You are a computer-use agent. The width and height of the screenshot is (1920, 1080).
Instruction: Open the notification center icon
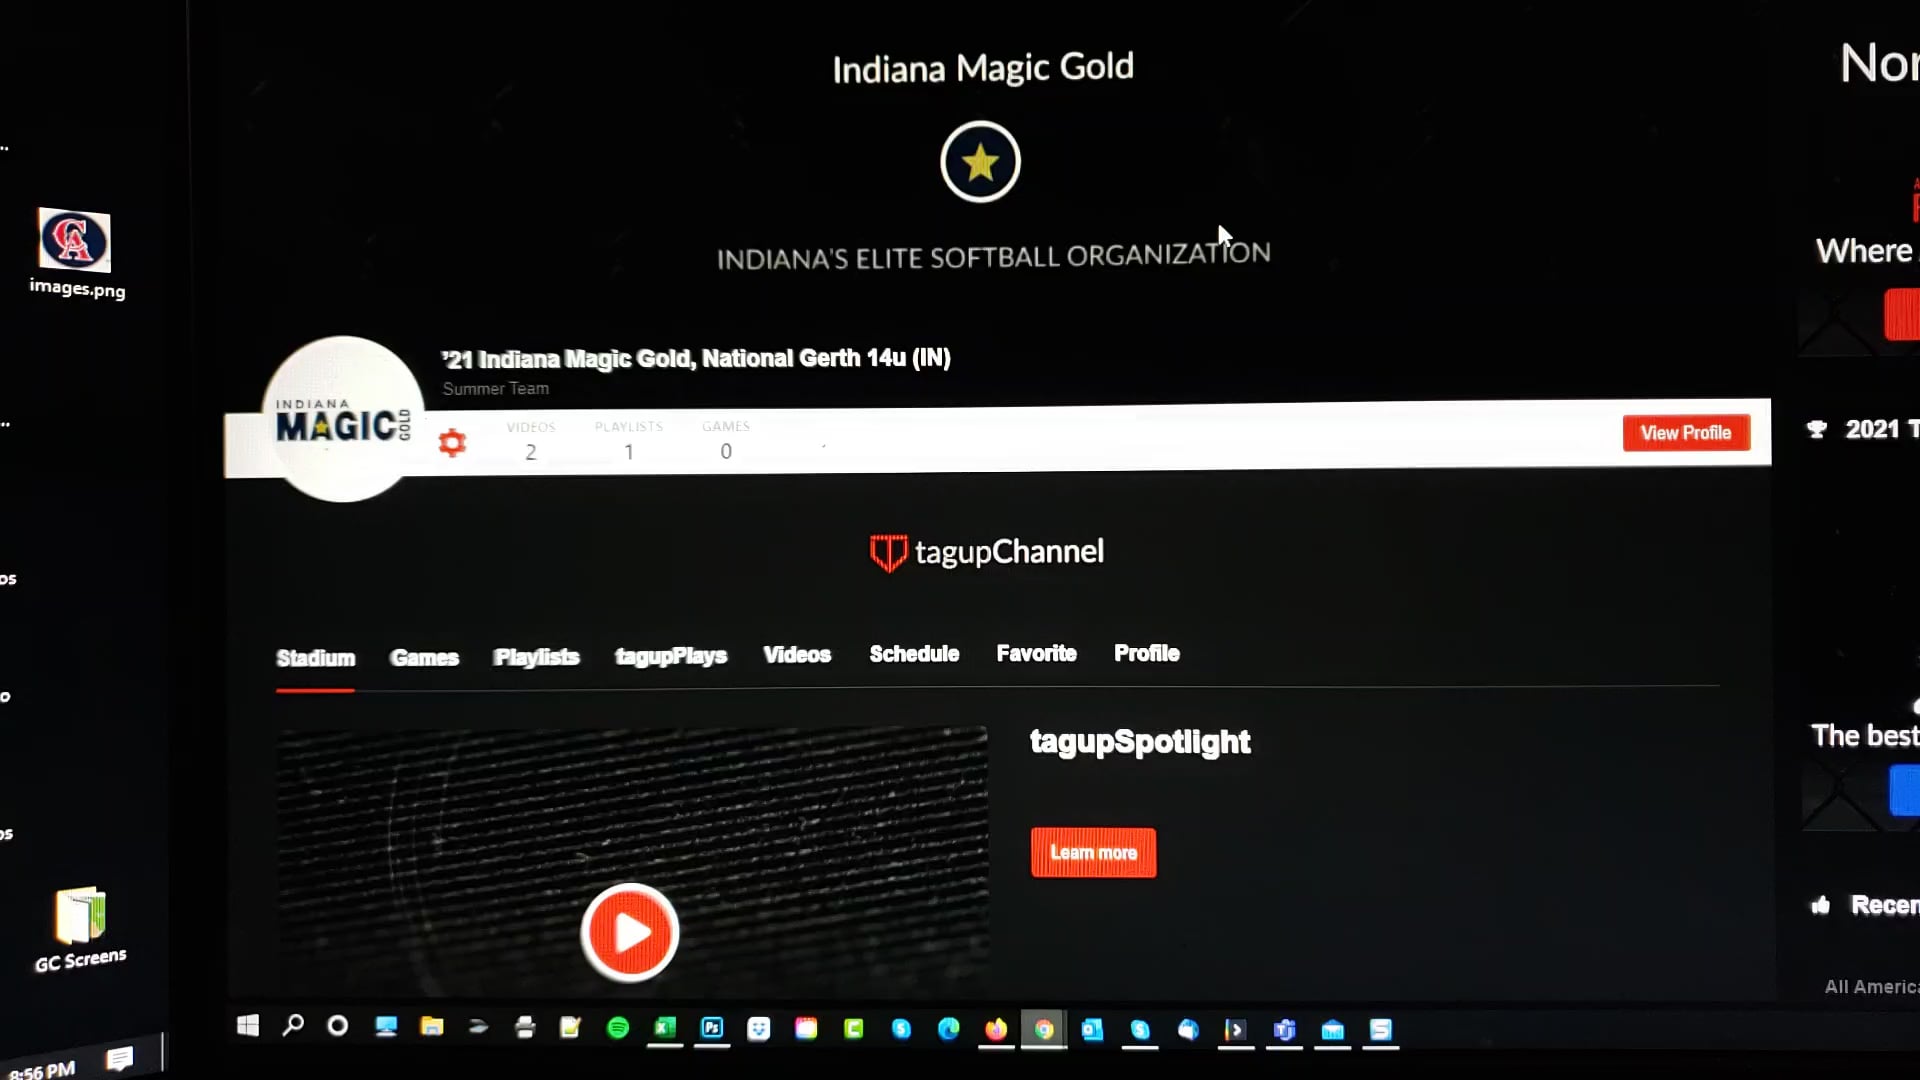pos(119,1059)
